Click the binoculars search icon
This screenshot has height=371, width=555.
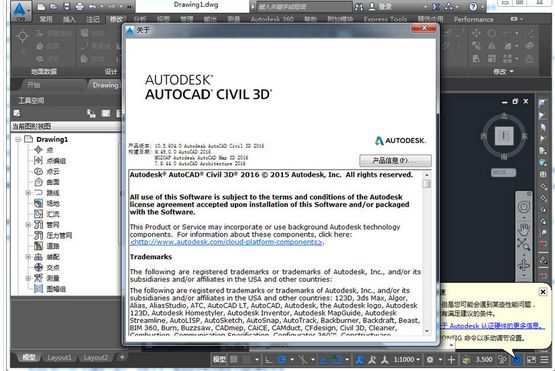pos(359,6)
